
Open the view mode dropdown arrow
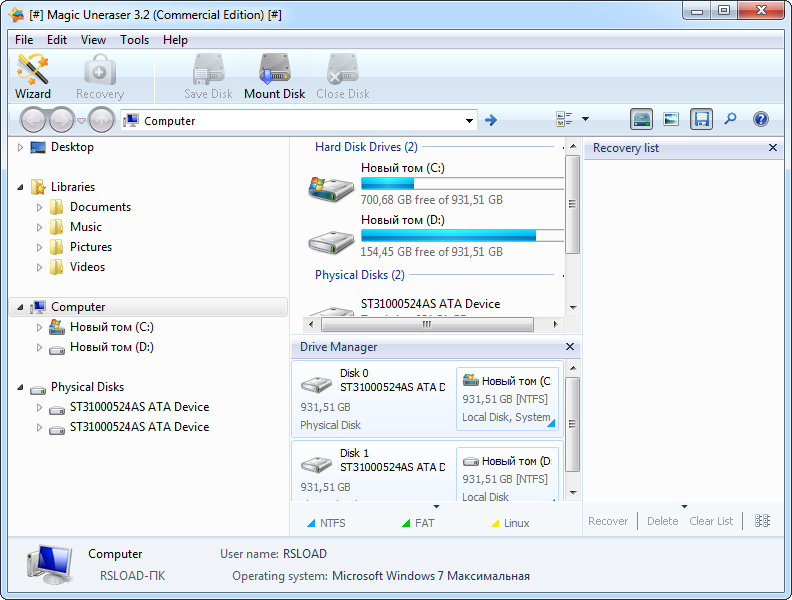[x=585, y=119]
